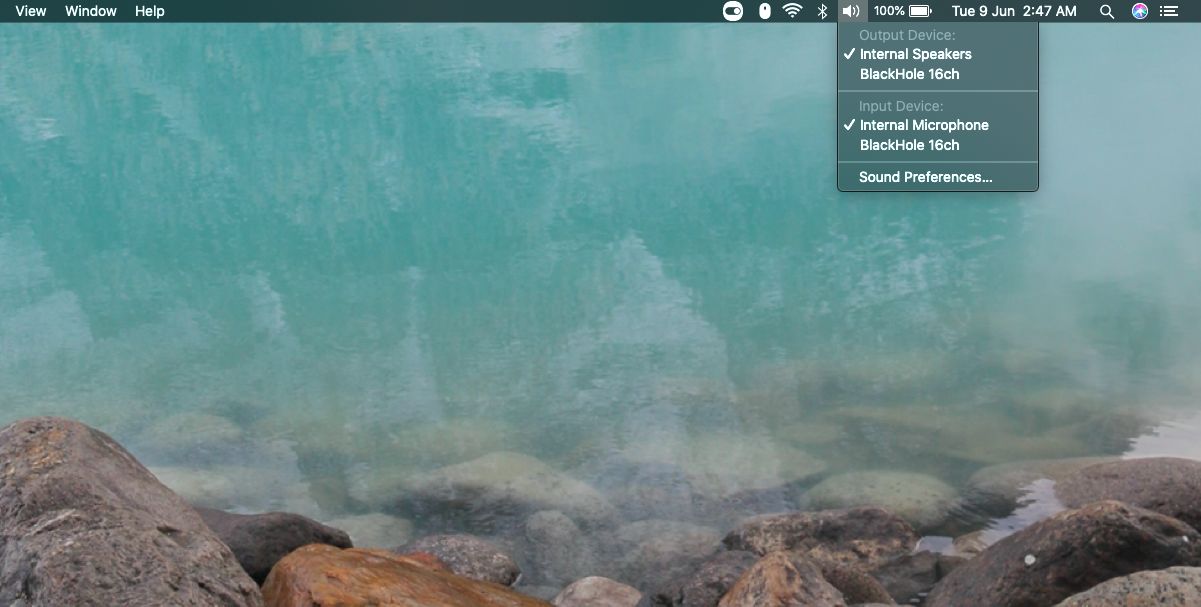Open Spotlight search magnifier

[x=1107, y=11]
